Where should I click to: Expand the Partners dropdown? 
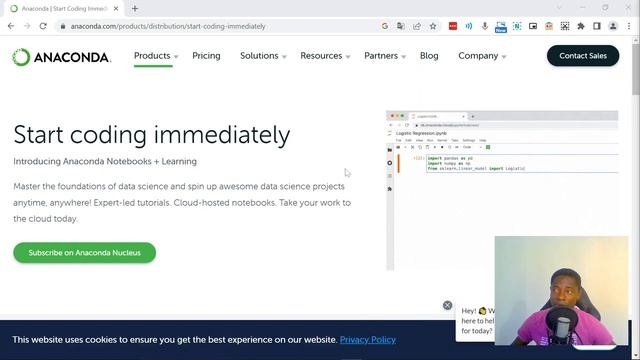(385, 56)
